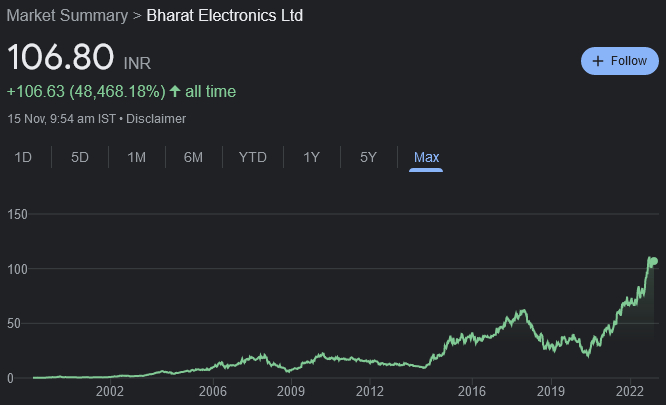Click the +106.63 all time change text

(x=85, y=92)
